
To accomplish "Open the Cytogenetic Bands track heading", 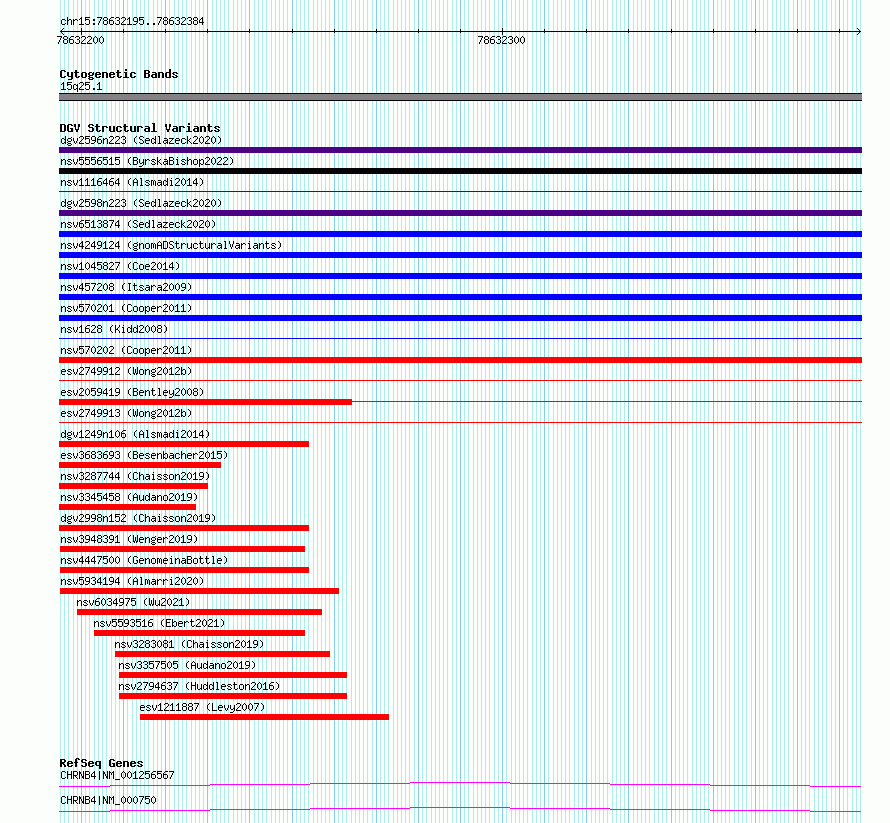I will point(119,74).
